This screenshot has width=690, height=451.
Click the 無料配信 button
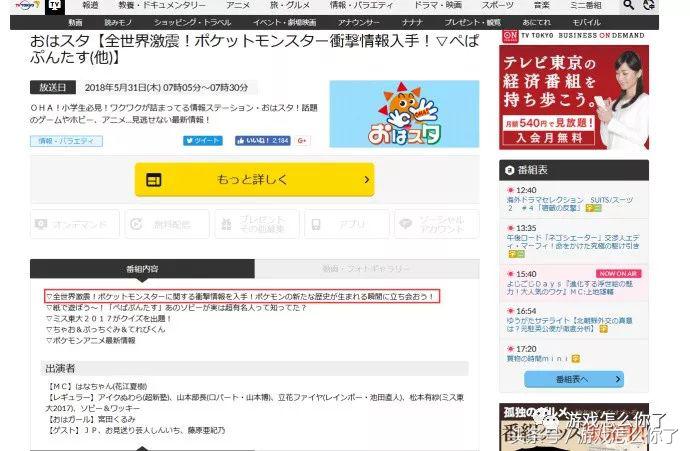[x=167, y=224]
